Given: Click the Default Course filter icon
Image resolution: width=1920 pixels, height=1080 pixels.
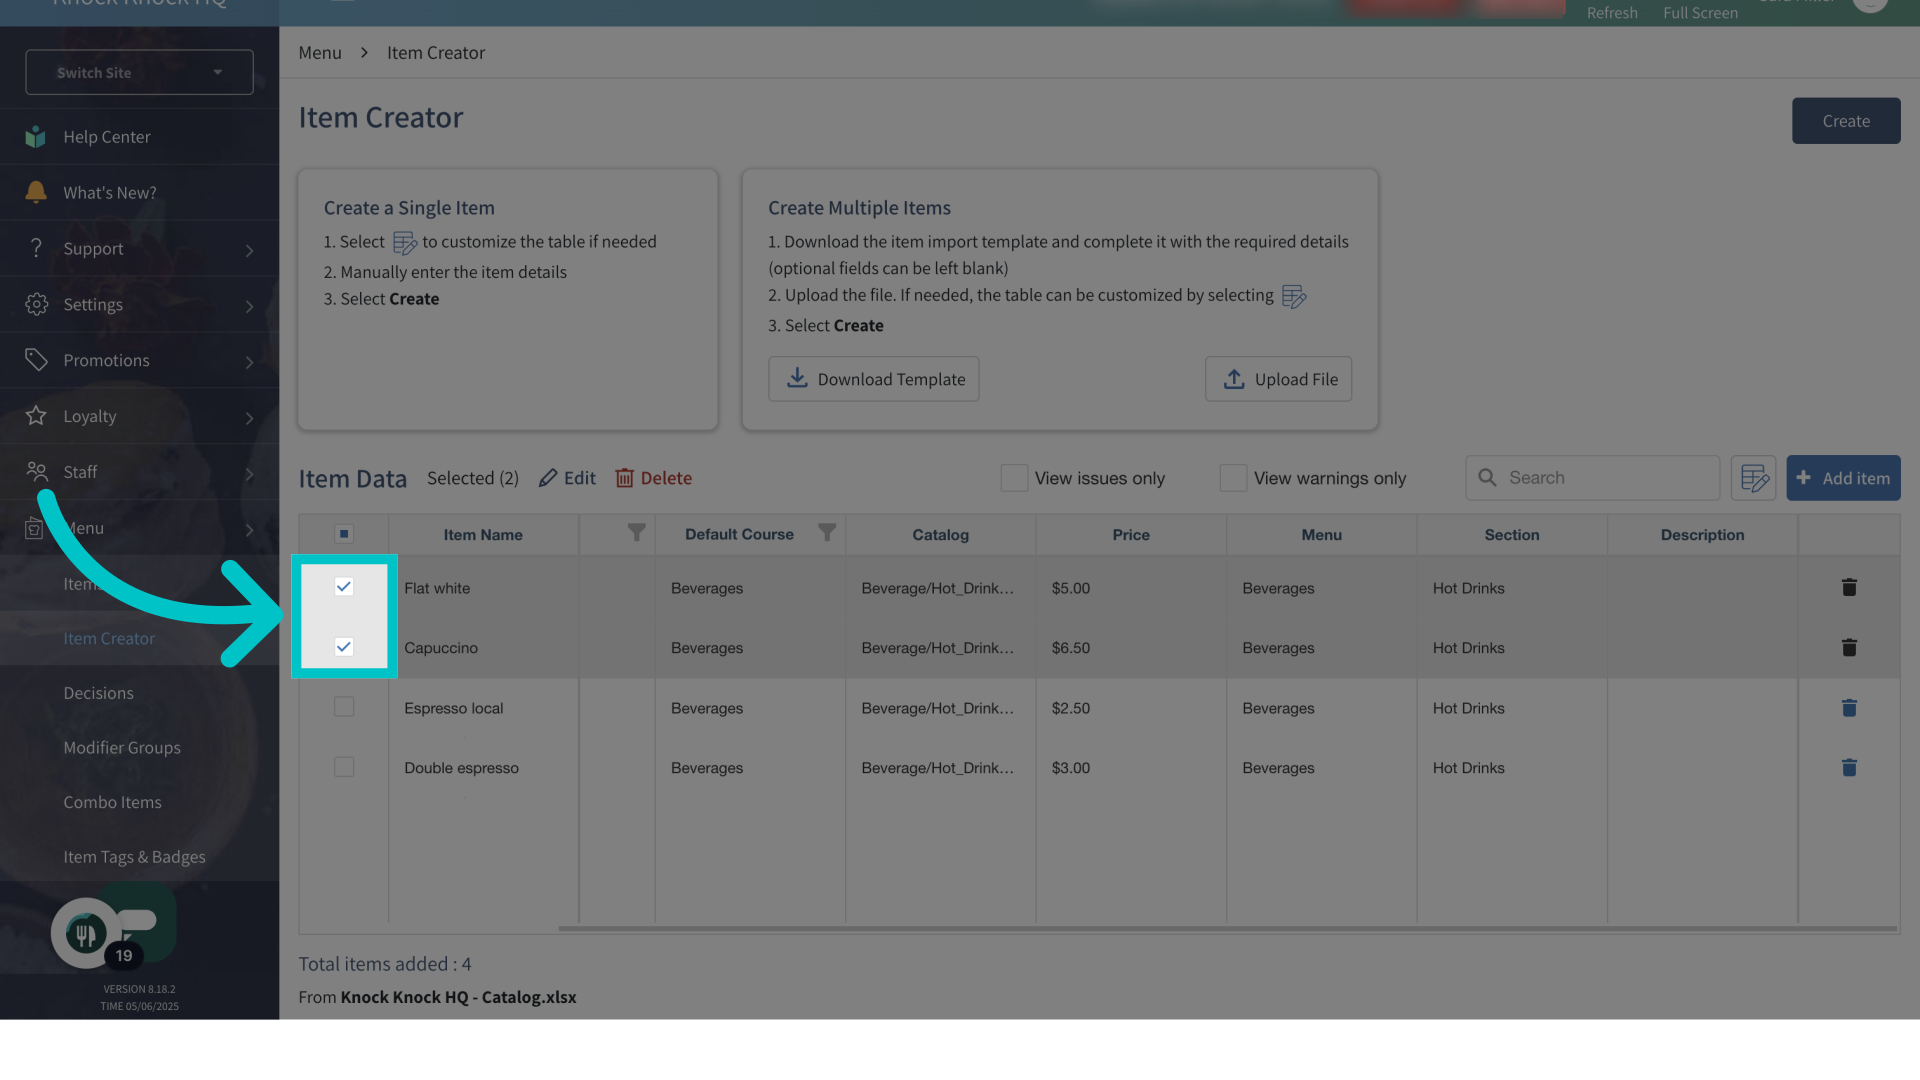Looking at the screenshot, I should (827, 533).
